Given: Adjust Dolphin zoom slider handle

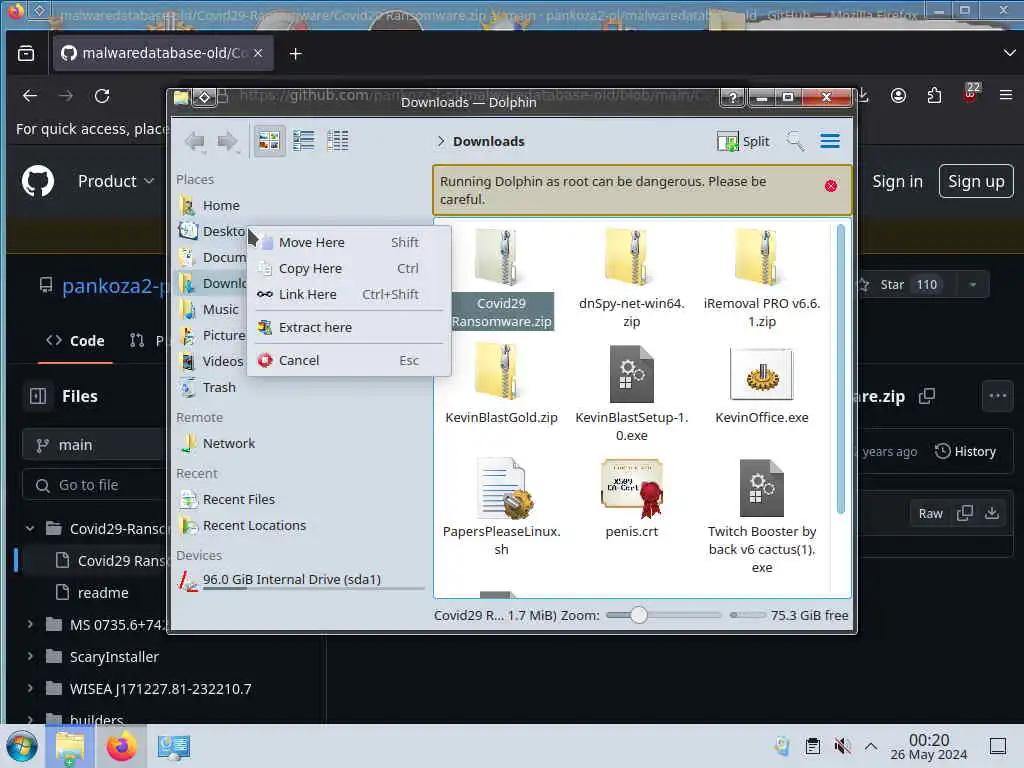Looking at the screenshot, I should tap(639, 615).
